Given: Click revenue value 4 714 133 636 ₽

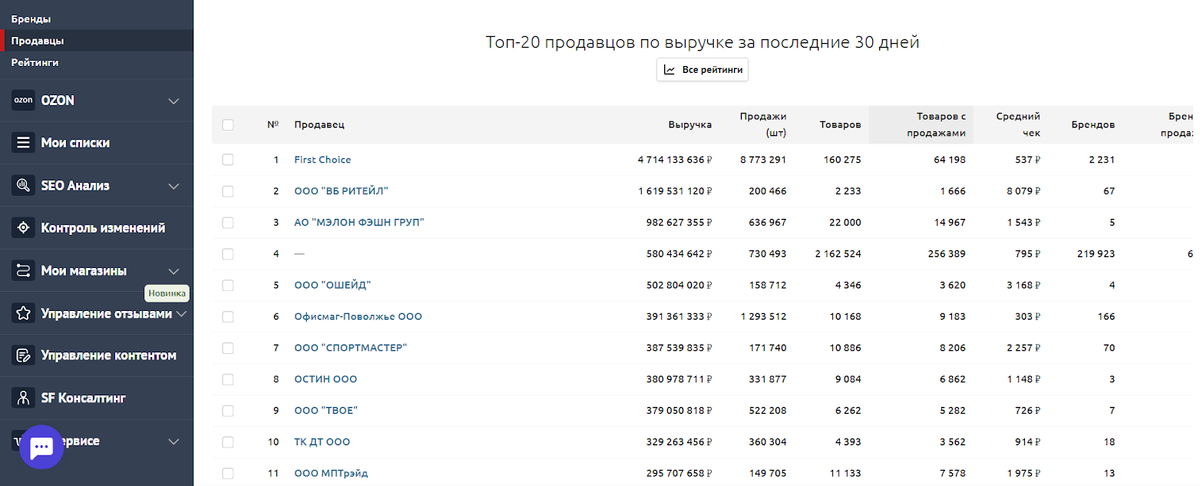Looking at the screenshot, I should (x=674, y=160).
